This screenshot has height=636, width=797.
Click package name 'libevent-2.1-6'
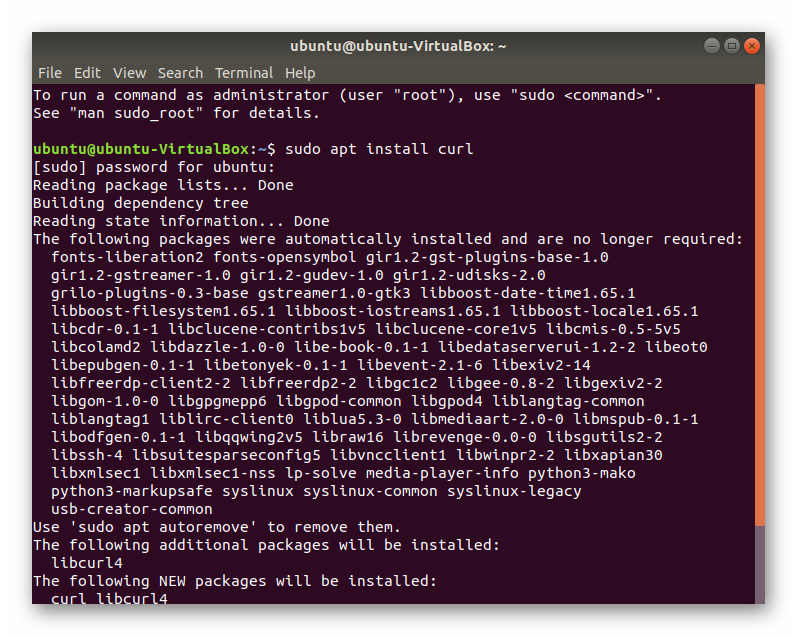[420, 366]
